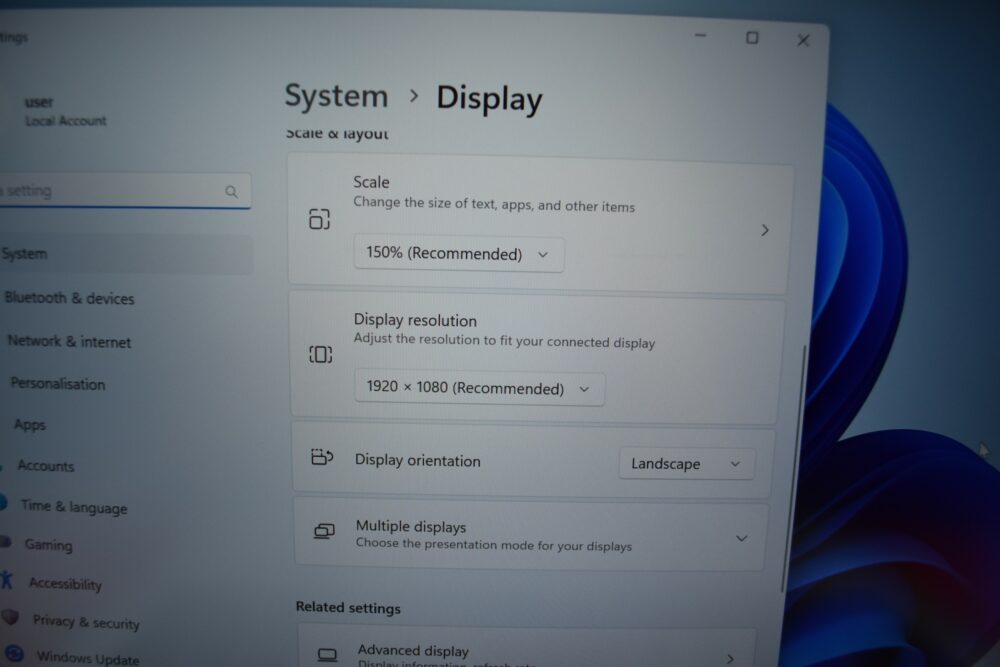
Task: Open Time & language settings
Action: pyautogui.click(x=74, y=507)
